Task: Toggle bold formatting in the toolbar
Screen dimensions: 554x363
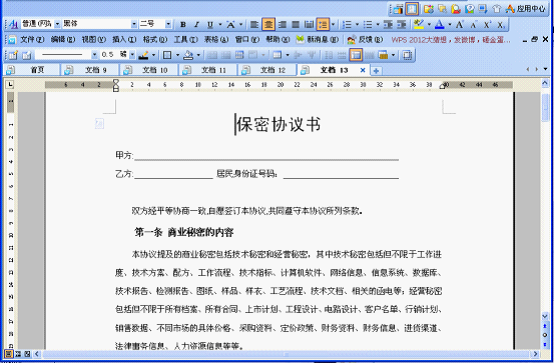Action: 183,24
